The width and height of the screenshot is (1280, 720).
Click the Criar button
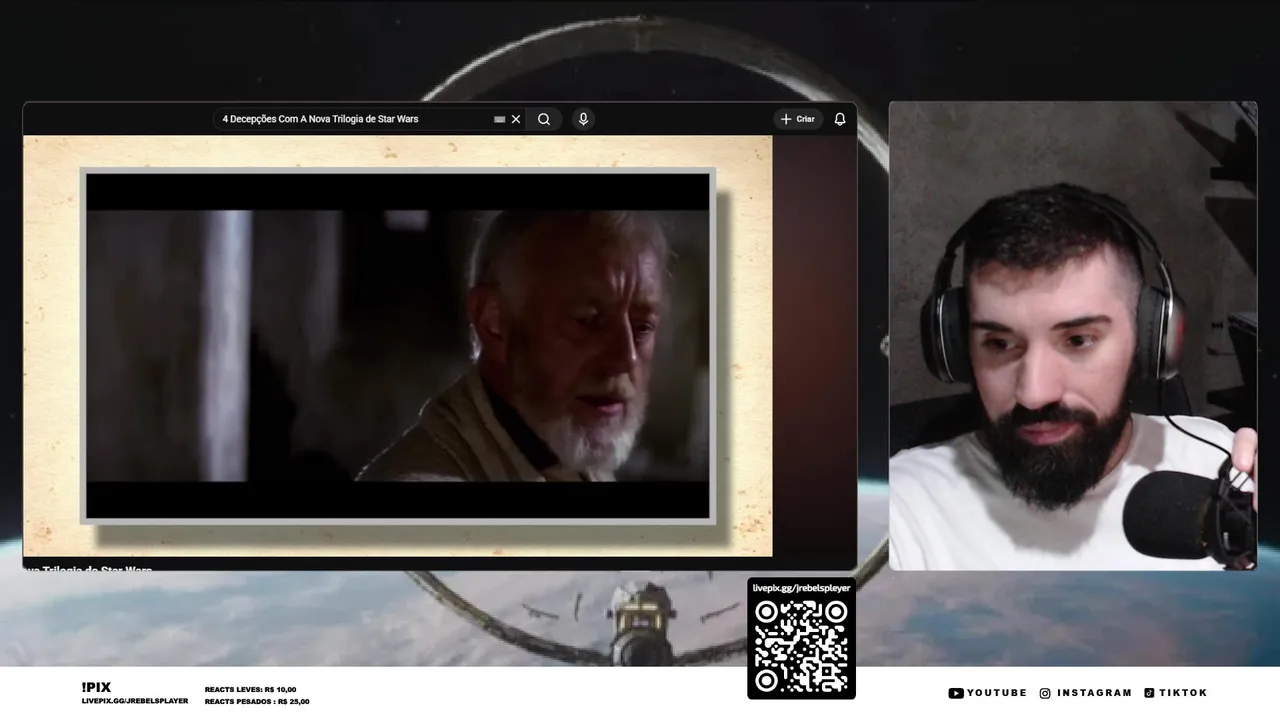(798, 119)
